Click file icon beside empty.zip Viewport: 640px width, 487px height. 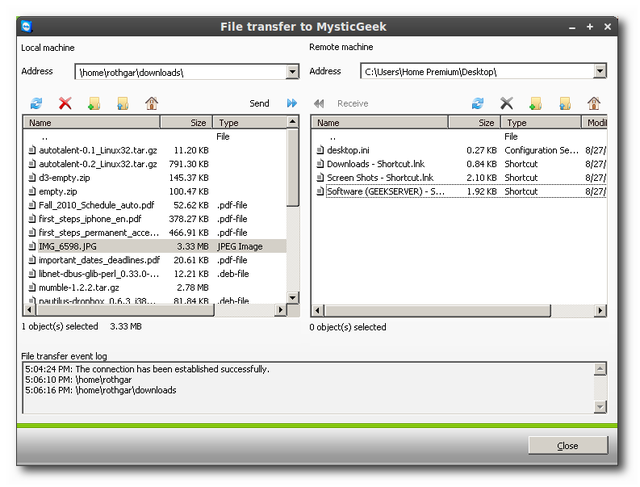point(32,191)
